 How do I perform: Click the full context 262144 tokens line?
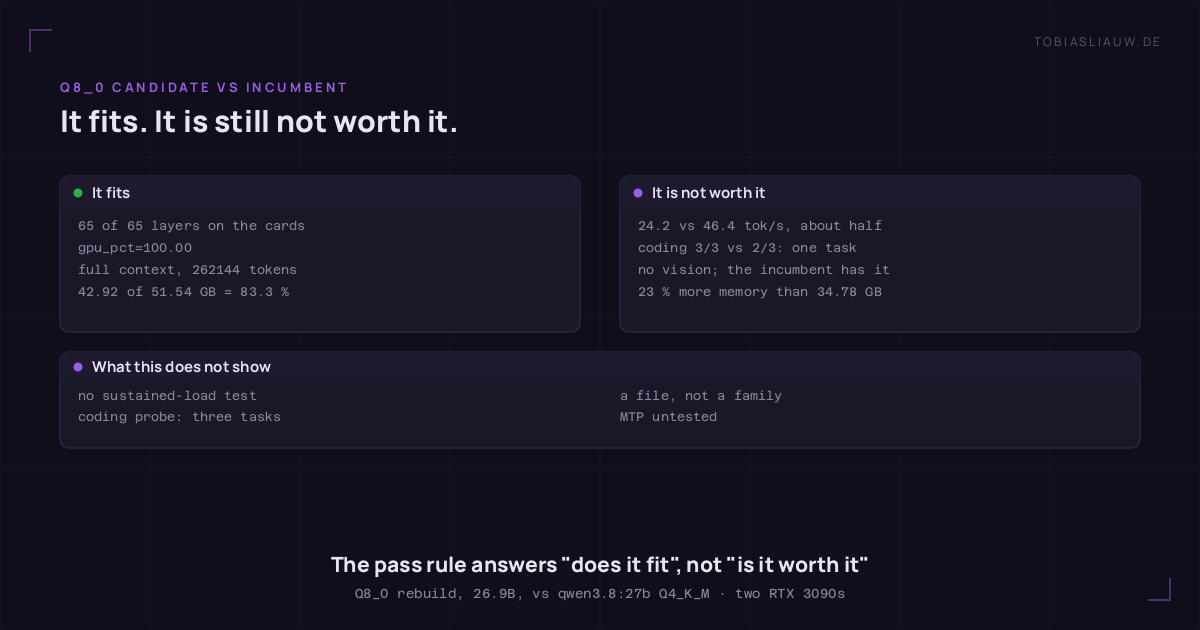click(x=187, y=270)
